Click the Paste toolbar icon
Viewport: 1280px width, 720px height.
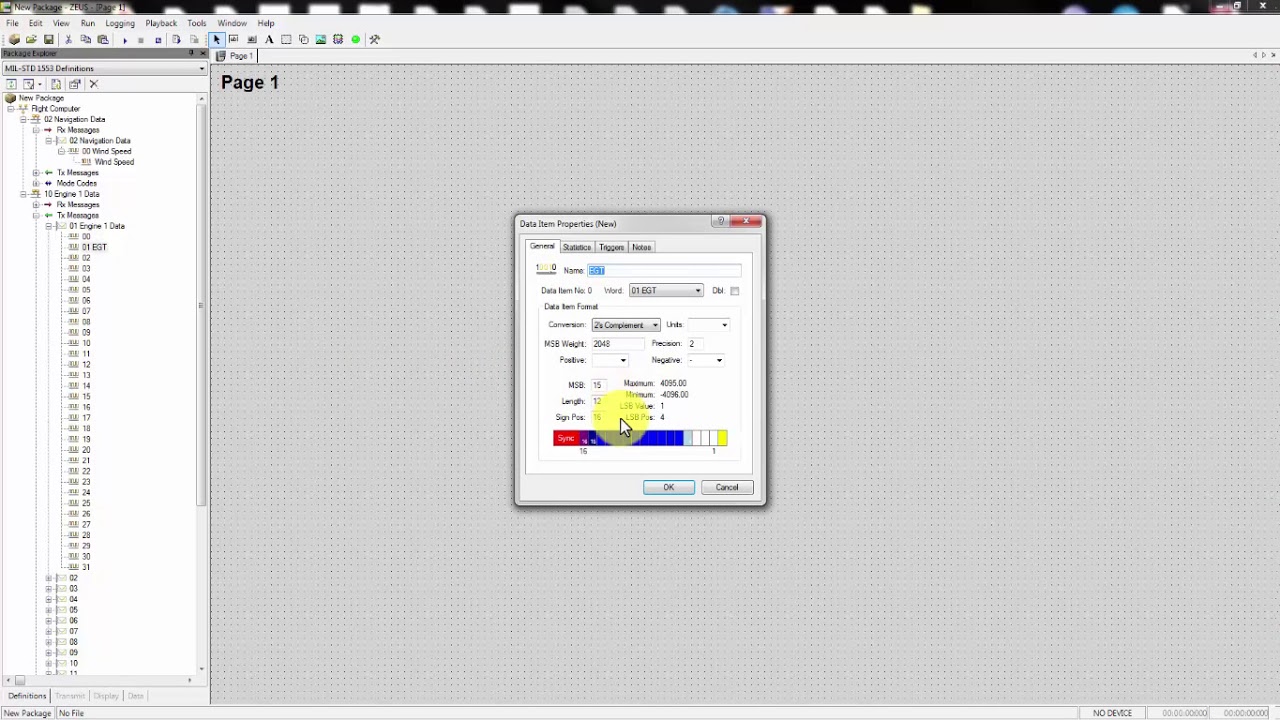102,39
